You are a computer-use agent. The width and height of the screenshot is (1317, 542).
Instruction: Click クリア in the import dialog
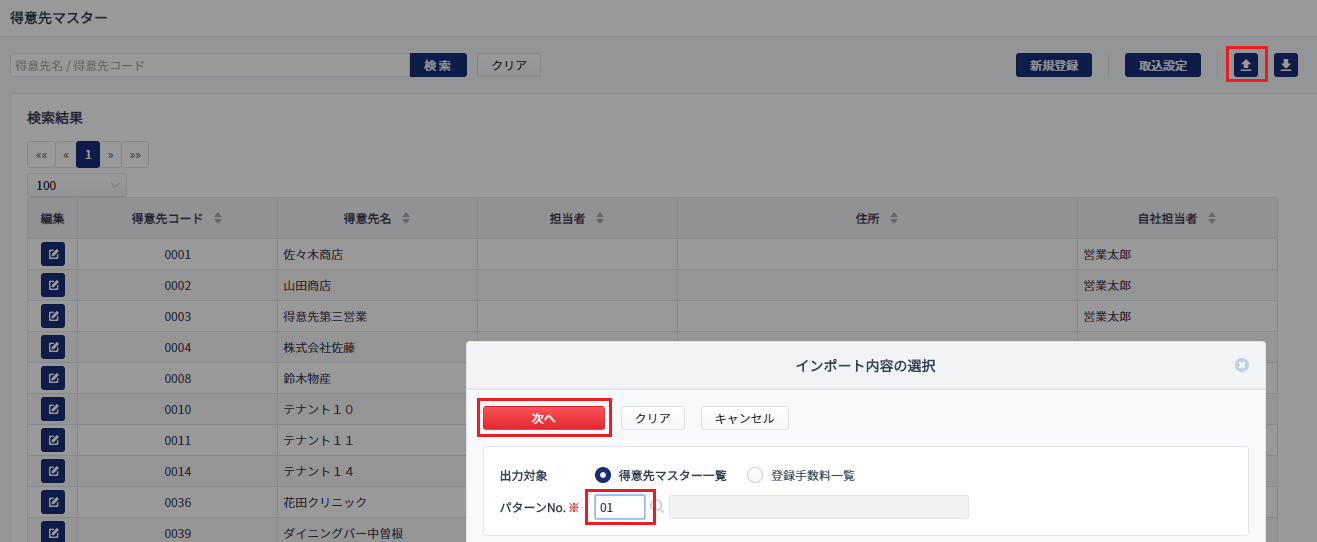(653, 418)
